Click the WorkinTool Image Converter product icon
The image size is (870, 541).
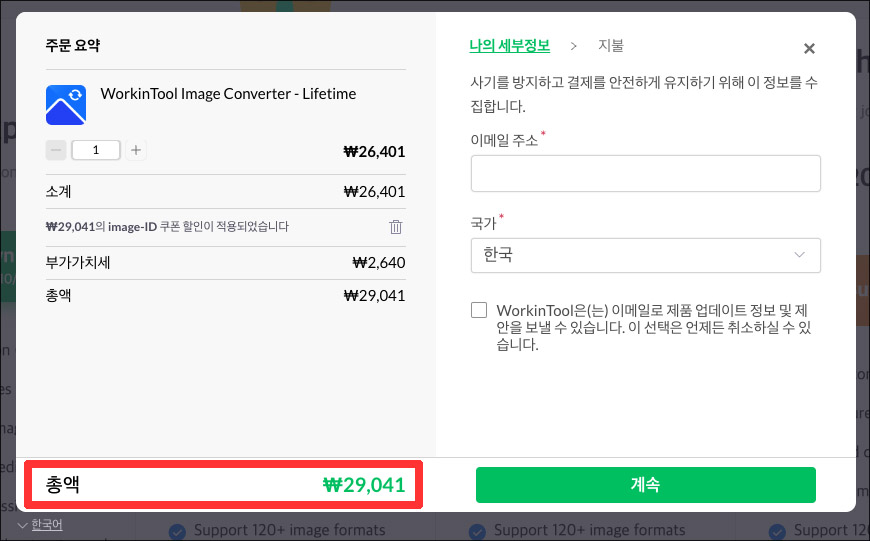pos(66,105)
